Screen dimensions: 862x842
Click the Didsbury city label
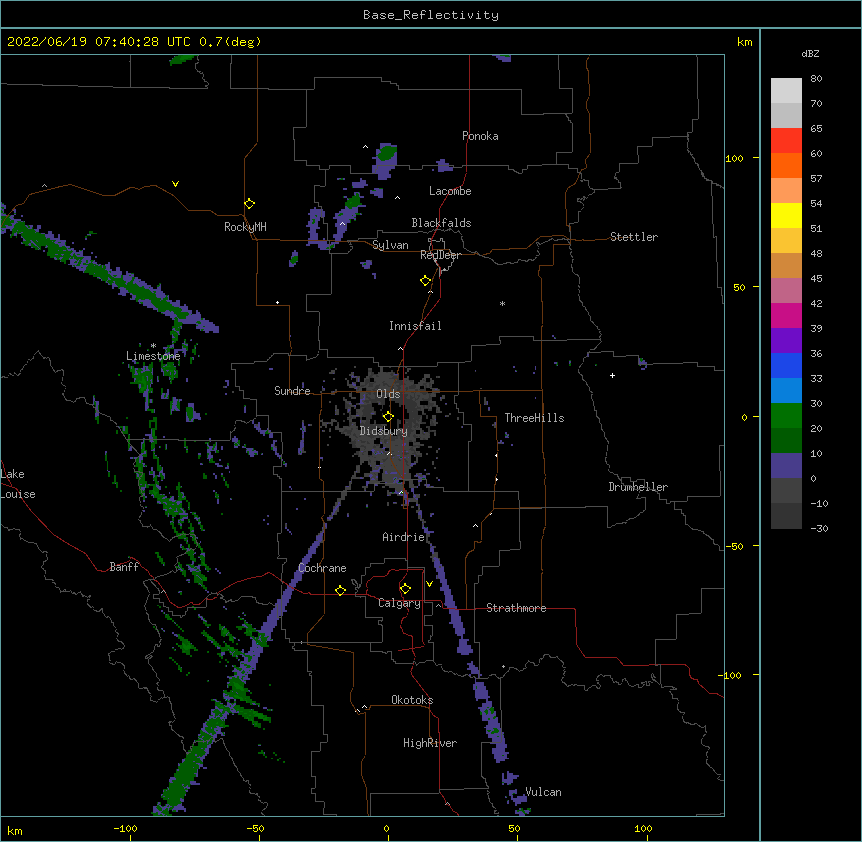pyautogui.click(x=384, y=431)
